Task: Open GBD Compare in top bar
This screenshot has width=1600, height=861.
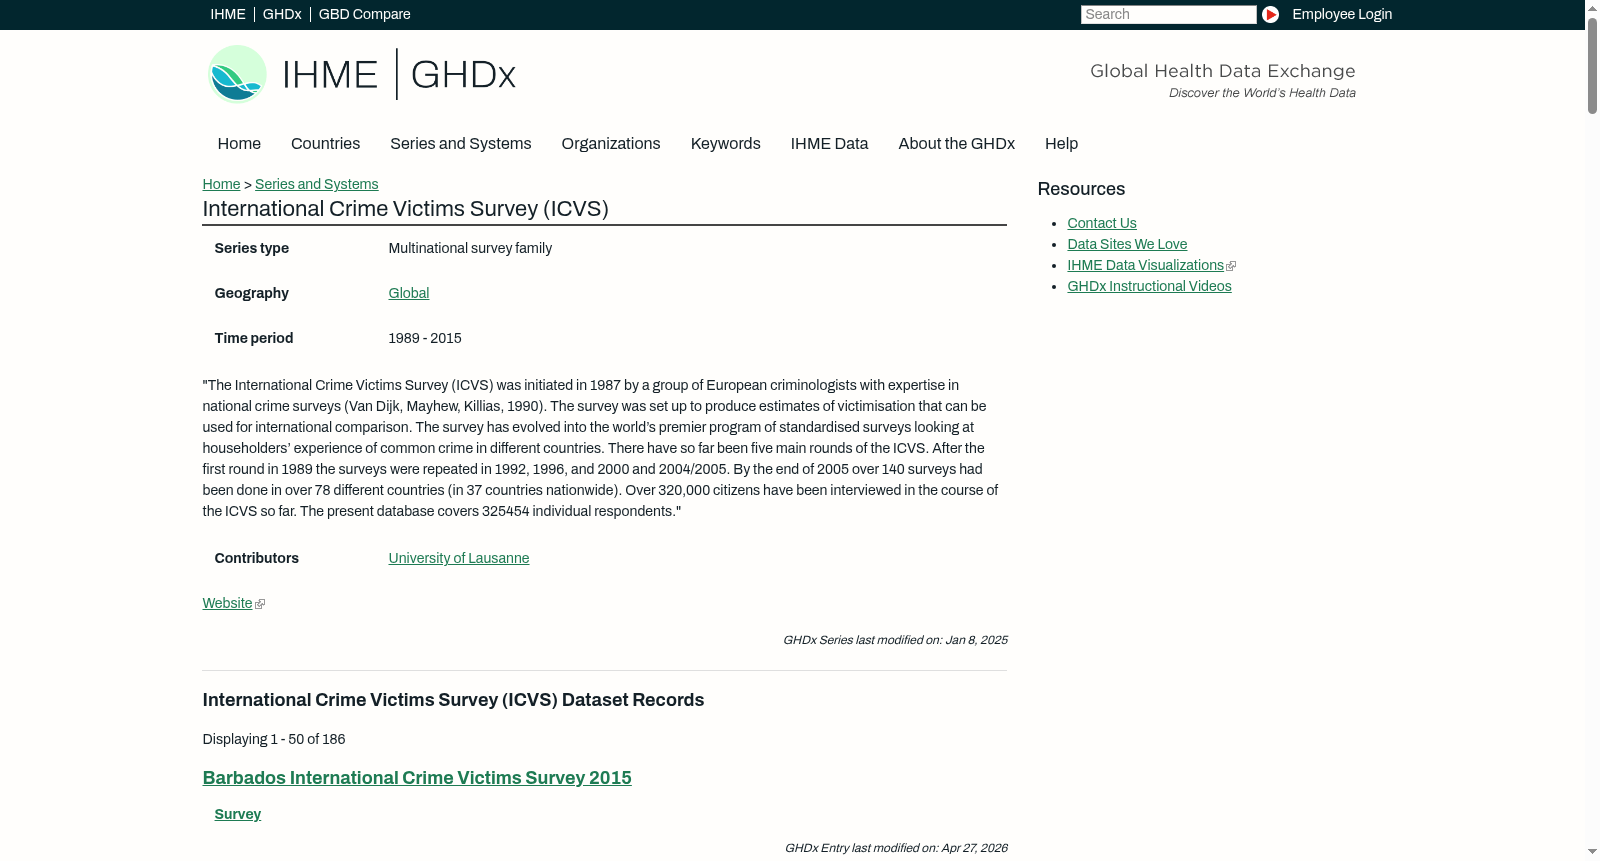Action: [x=365, y=14]
